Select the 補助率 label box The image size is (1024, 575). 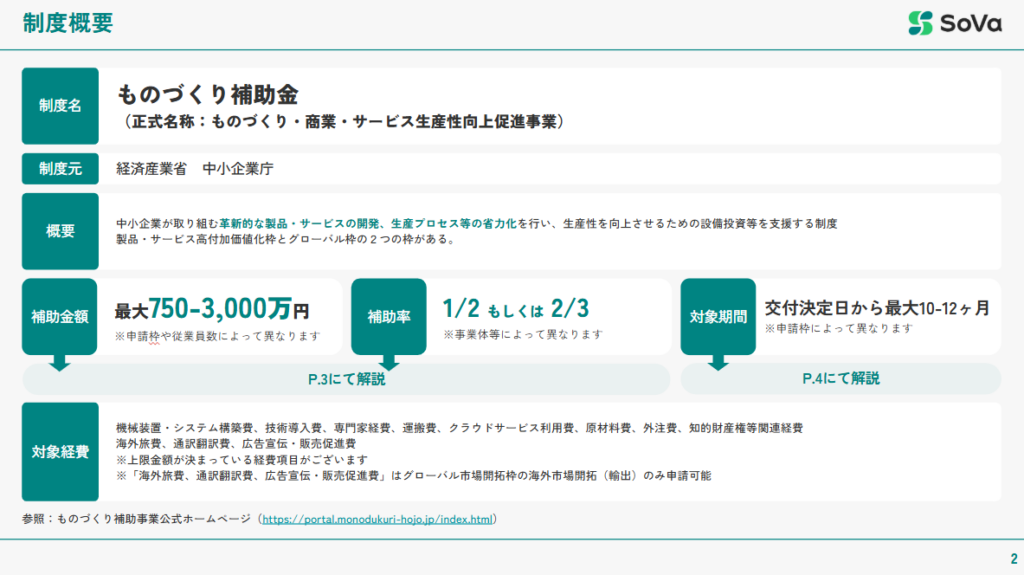coord(389,316)
